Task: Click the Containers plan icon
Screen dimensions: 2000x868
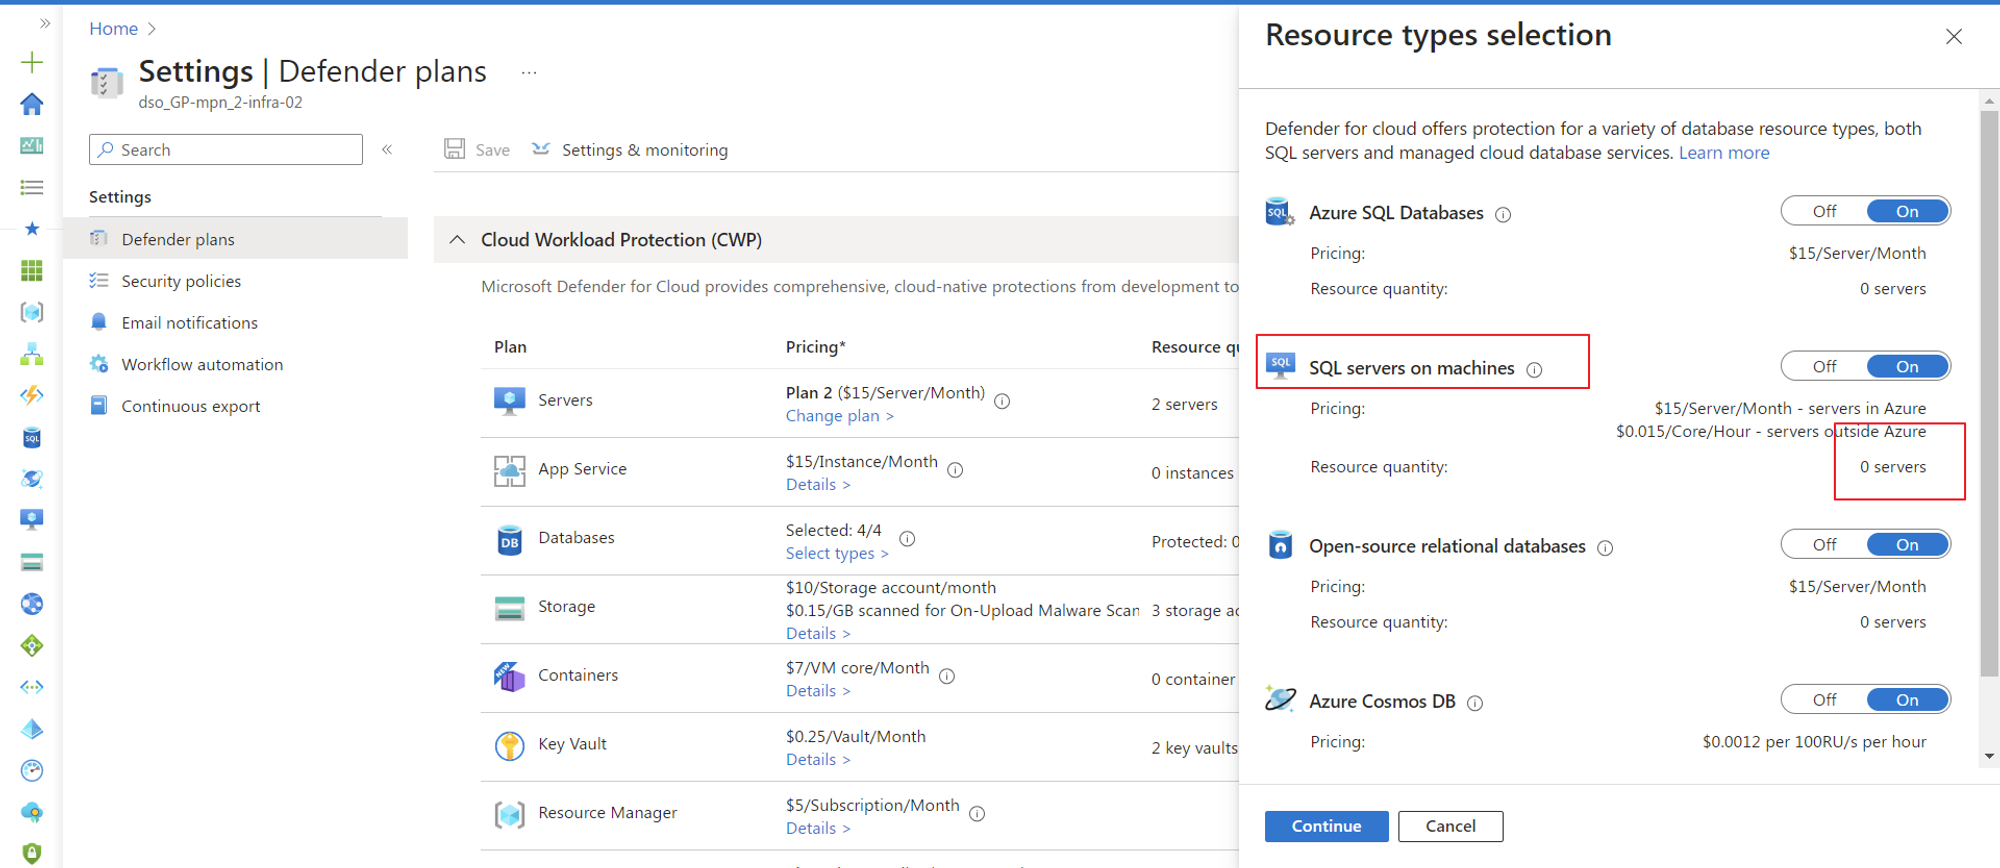Action: click(510, 677)
